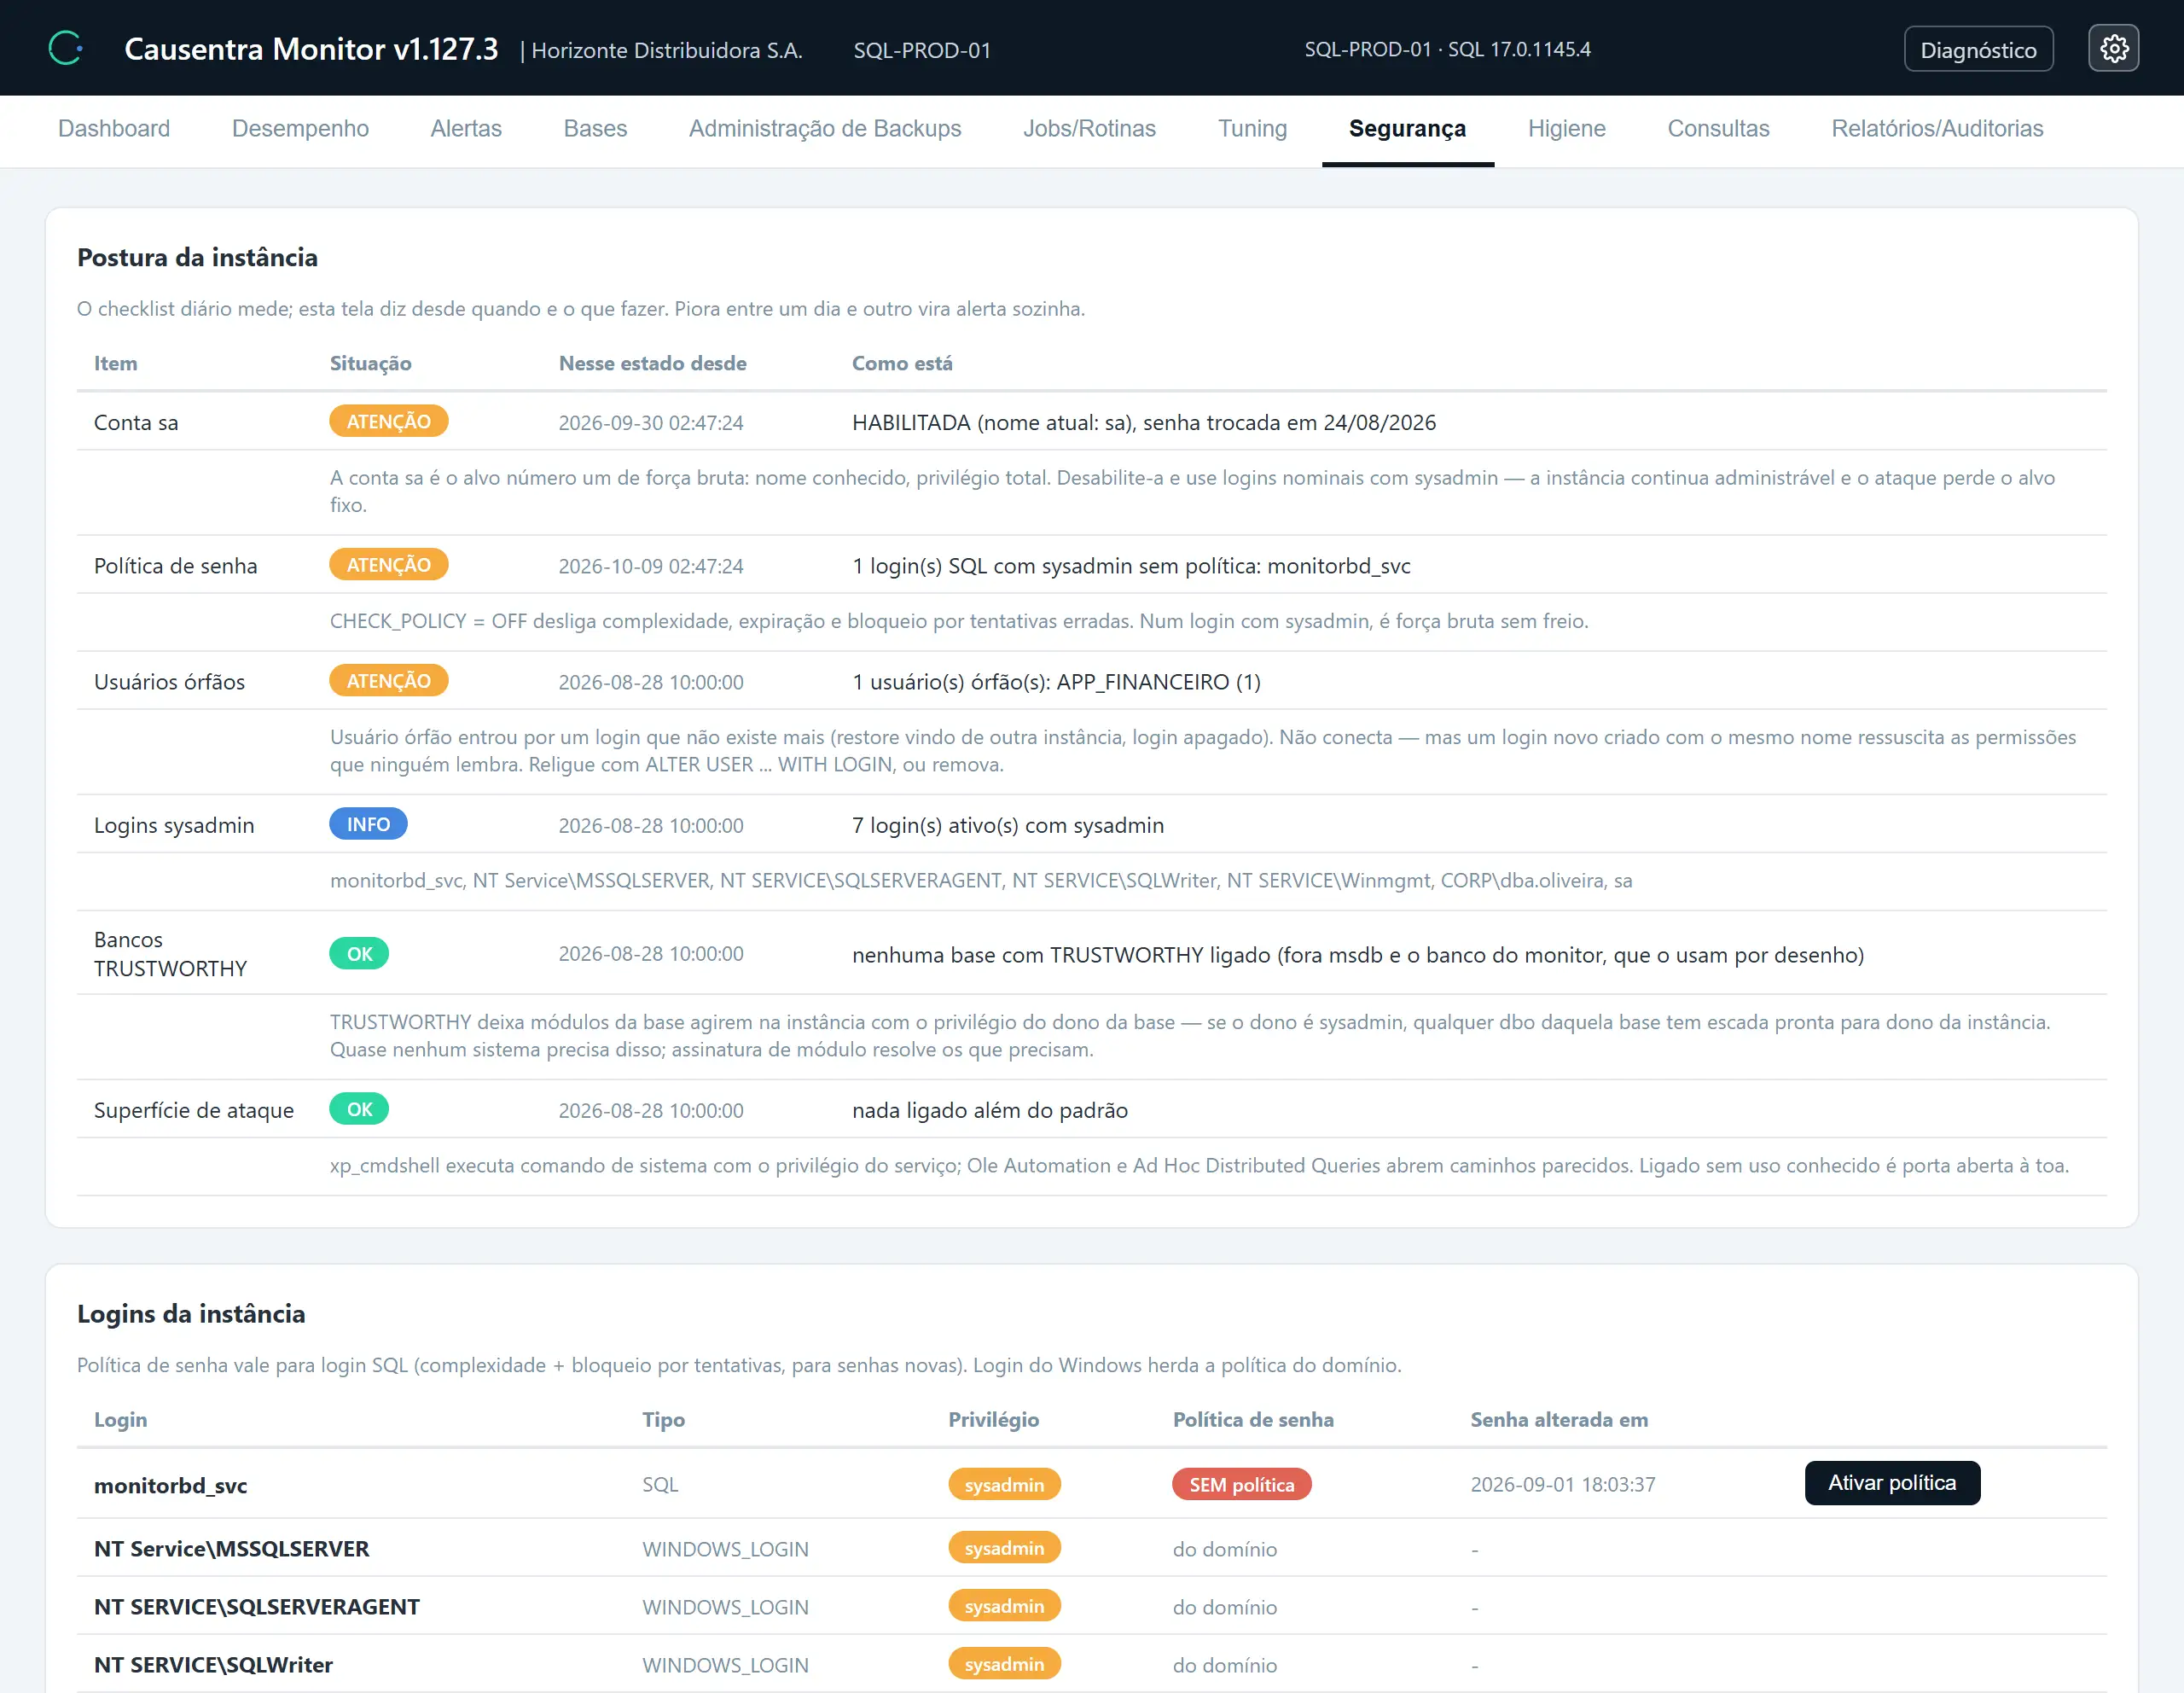Open the Consultas tab

coord(1718,128)
